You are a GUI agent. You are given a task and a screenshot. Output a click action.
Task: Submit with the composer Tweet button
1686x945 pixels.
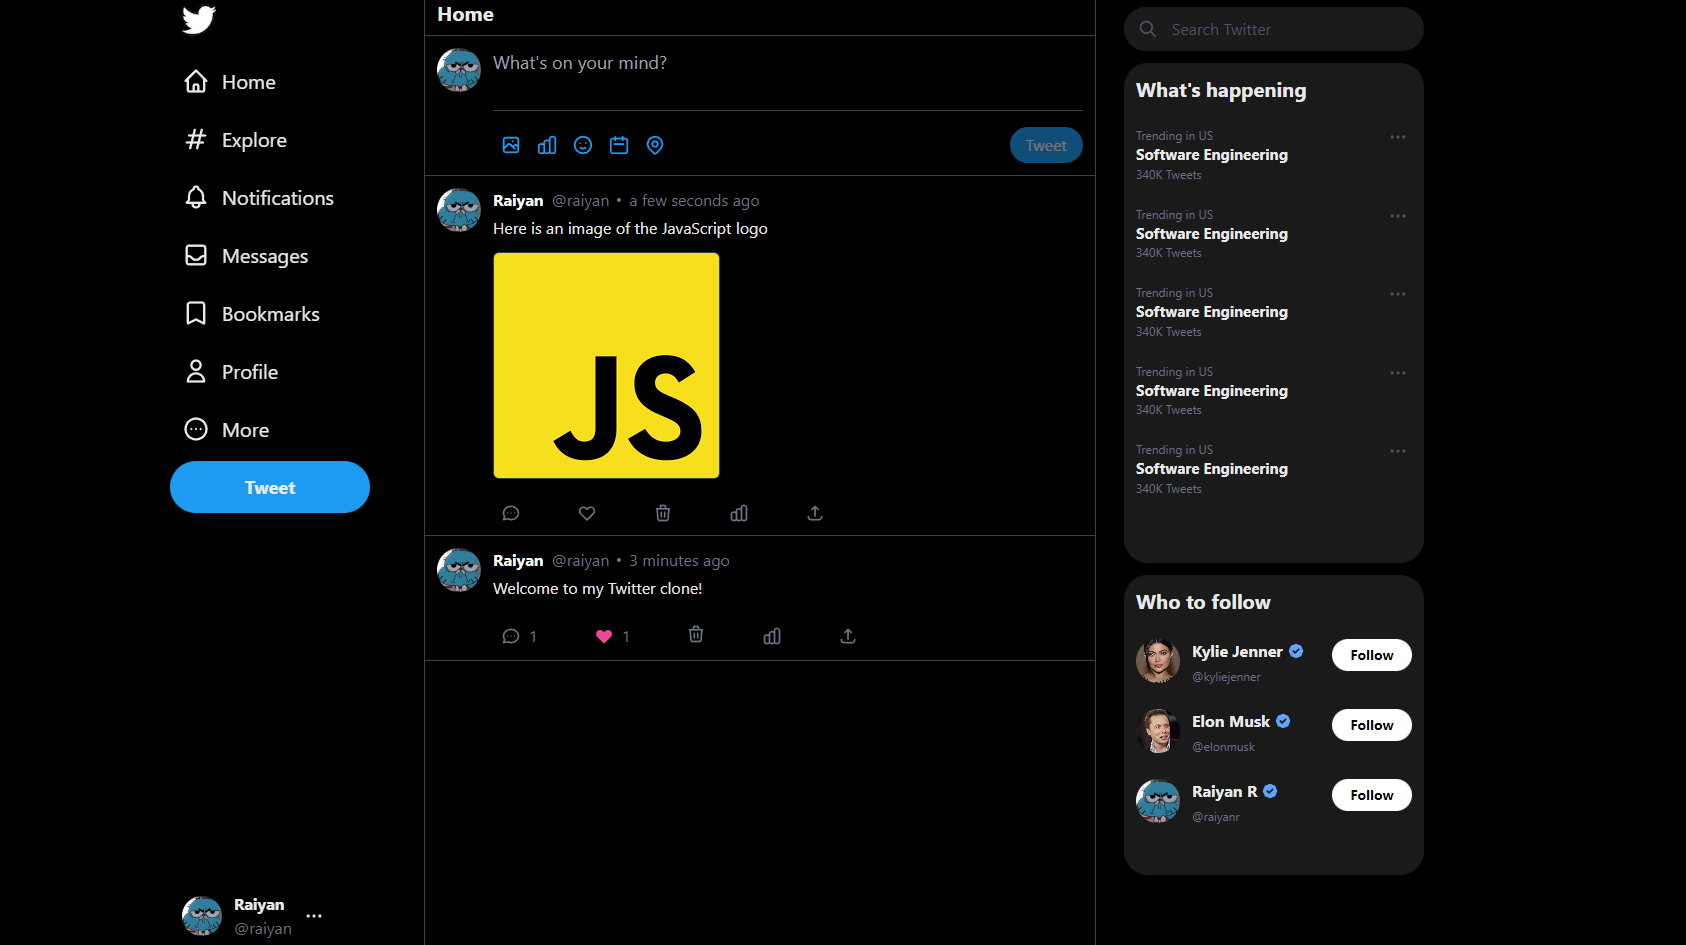click(x=1046, y=145)
